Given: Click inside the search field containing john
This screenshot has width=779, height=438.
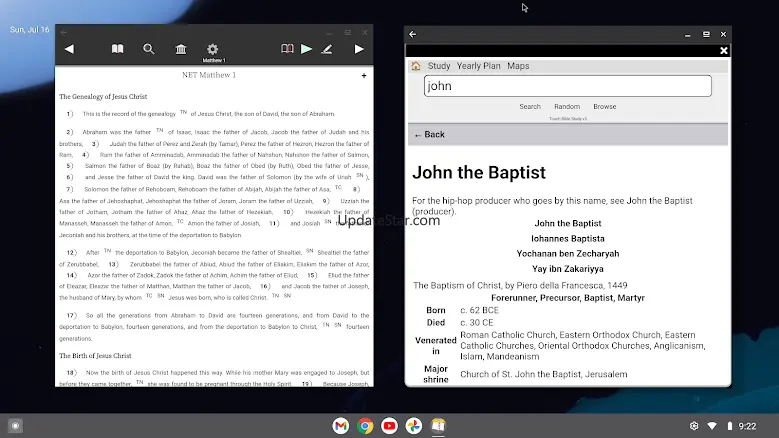Looking at the screenshot, I should pos(566,87).
